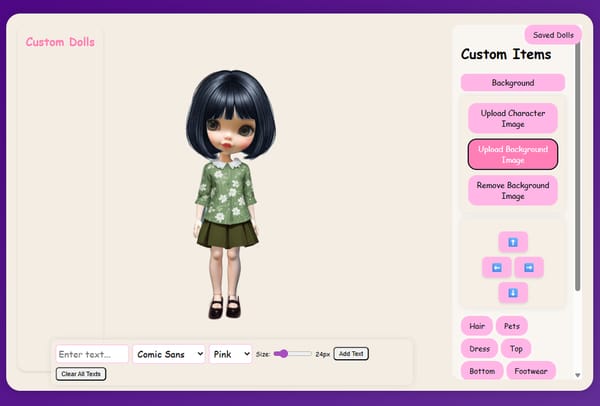Open the Top items category
This screenshot has height=406, width=600.
(x=516, y=349)
